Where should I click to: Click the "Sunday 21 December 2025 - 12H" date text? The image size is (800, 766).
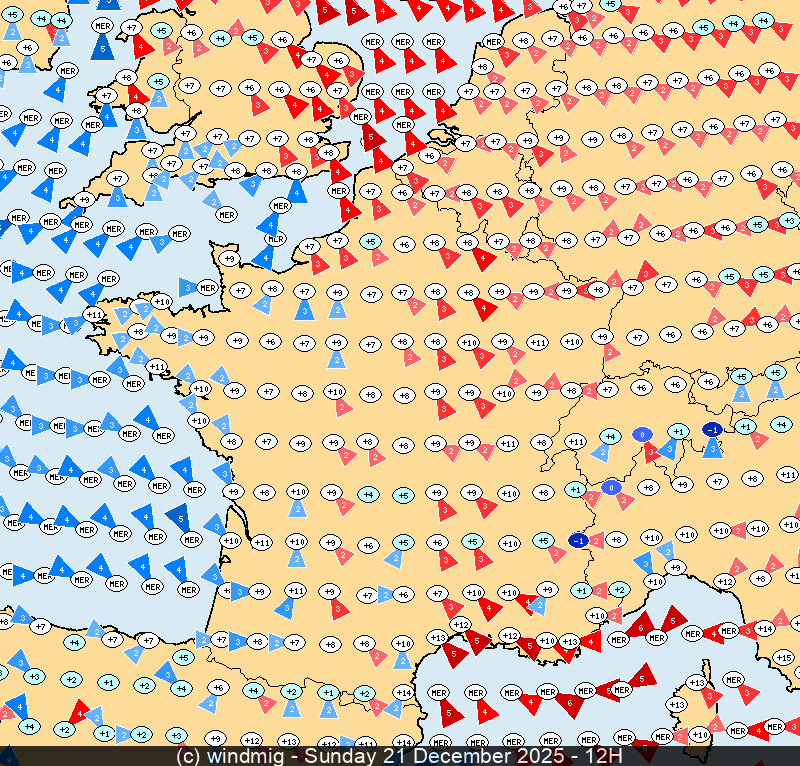[463, 756]
